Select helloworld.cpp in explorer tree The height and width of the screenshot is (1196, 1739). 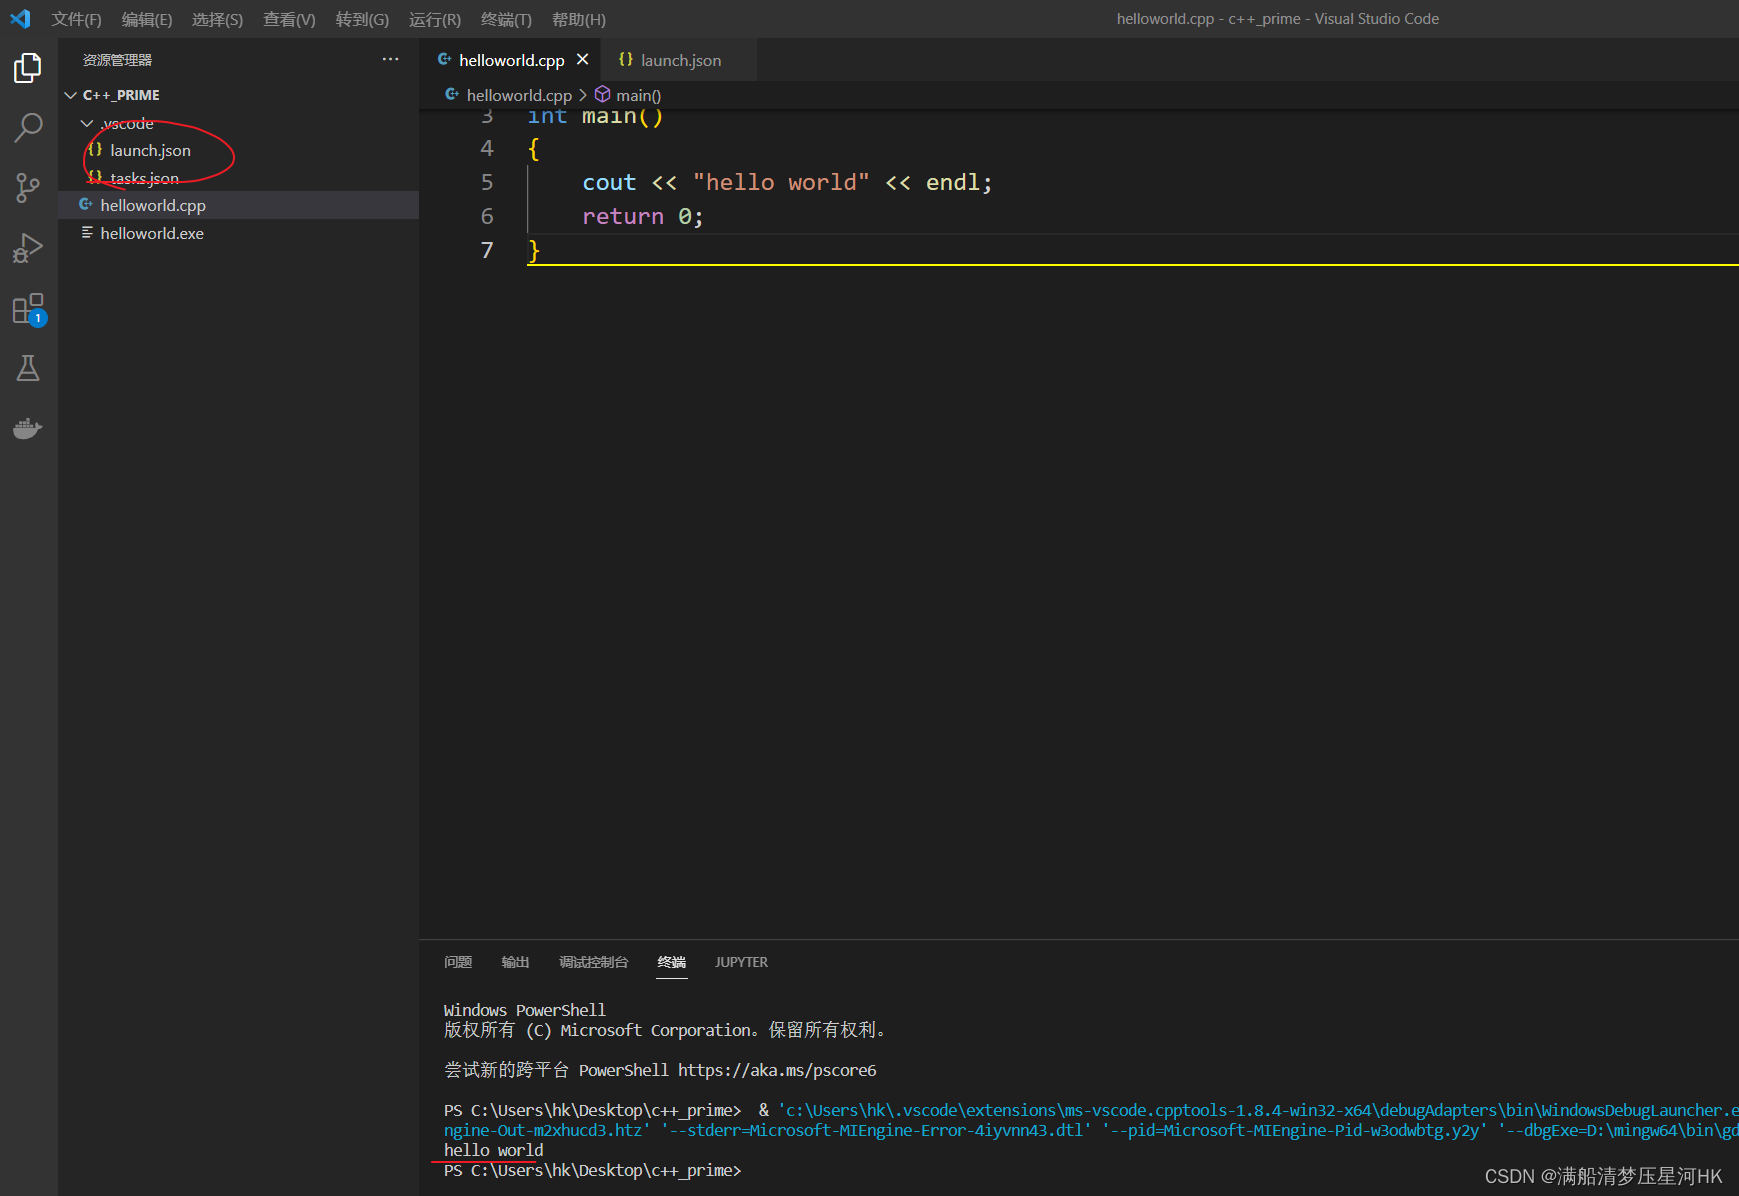[x=238, y=205]
